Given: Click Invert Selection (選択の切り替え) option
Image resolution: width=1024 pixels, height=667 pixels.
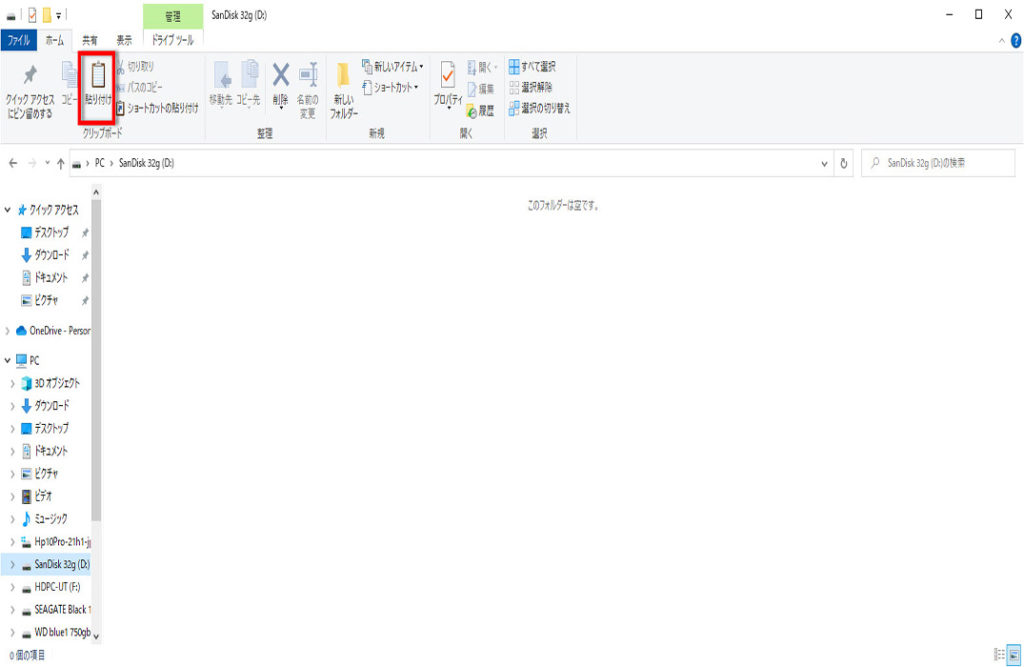Looking at the screenshot, I should (538, 107).
